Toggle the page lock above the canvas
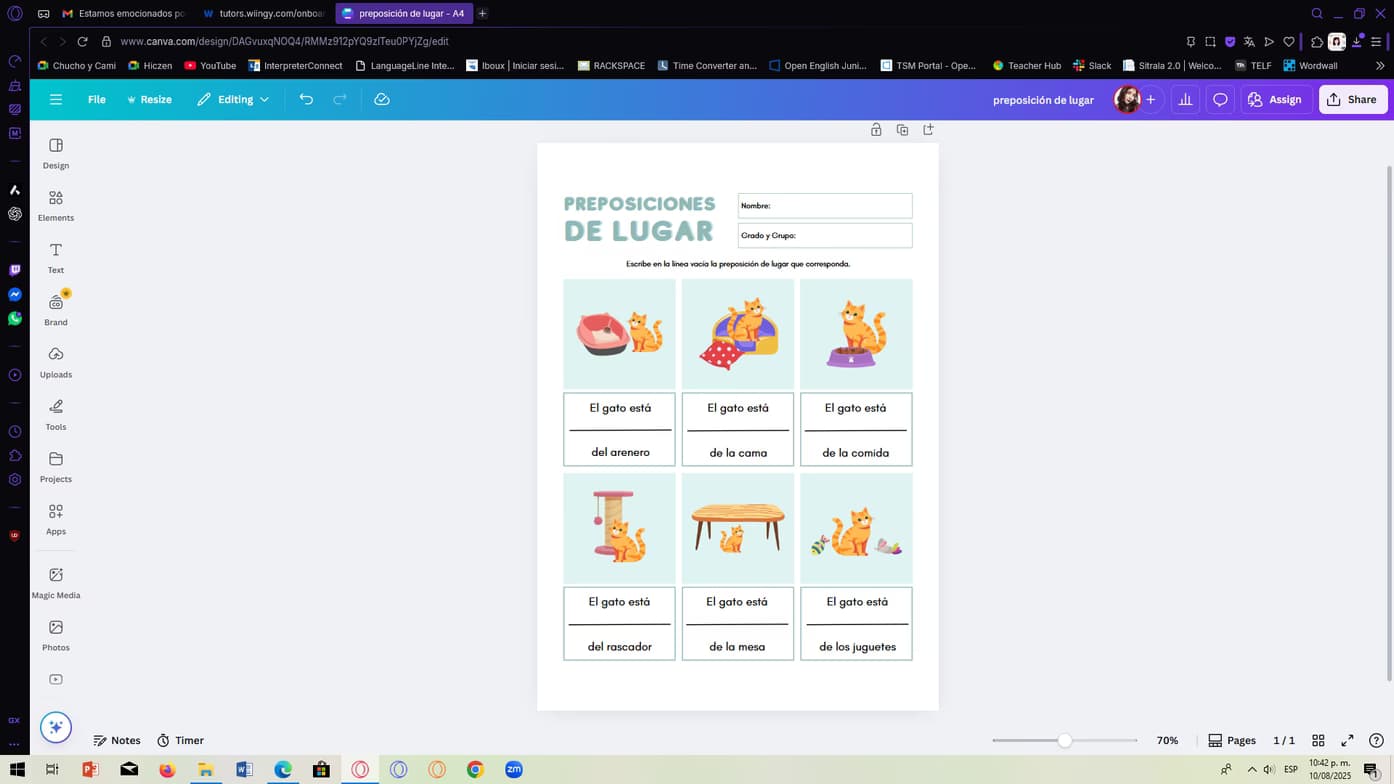 (875, 129)
